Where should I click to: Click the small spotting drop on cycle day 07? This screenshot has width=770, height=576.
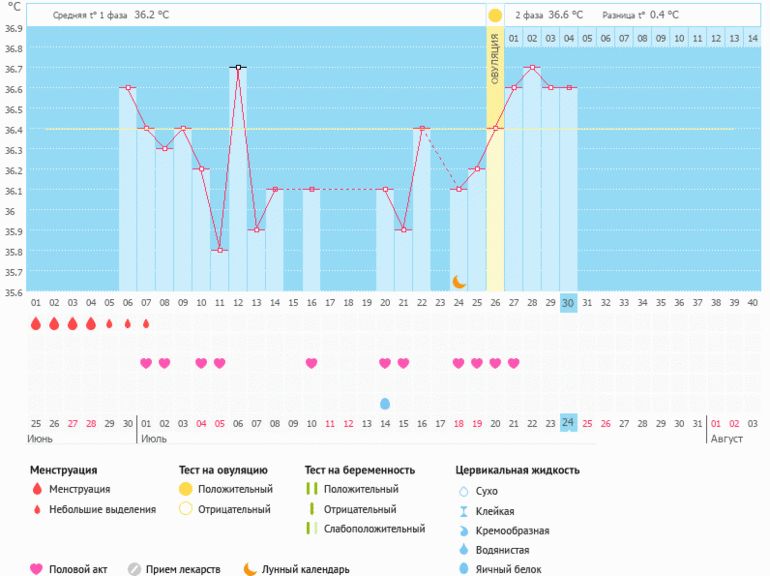(146, 324)
